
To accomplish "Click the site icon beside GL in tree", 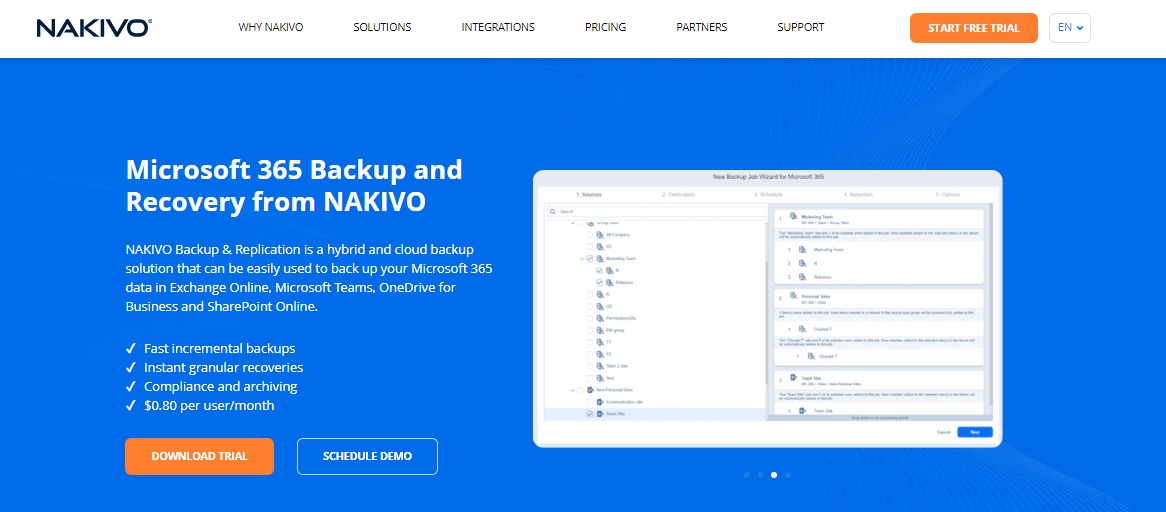I will (x=600, y=247).
